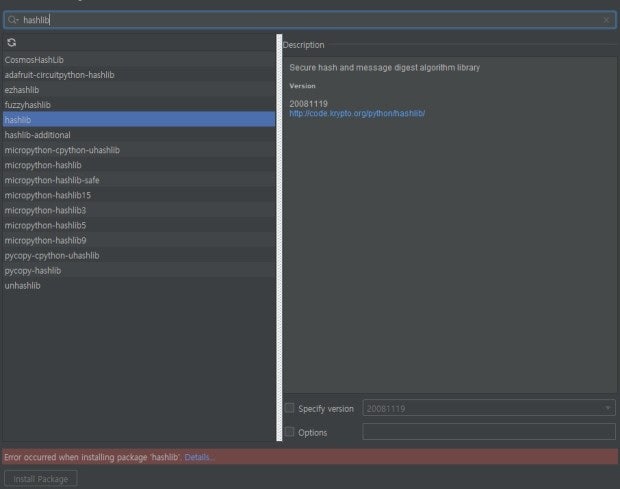The image size is (620, 489).
Task: Open the version 20081119 dropdown
Action: tap(488, 408)
